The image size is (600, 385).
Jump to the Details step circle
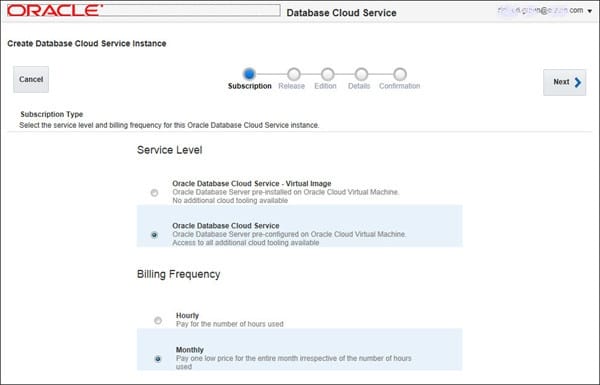click(361, 74)
